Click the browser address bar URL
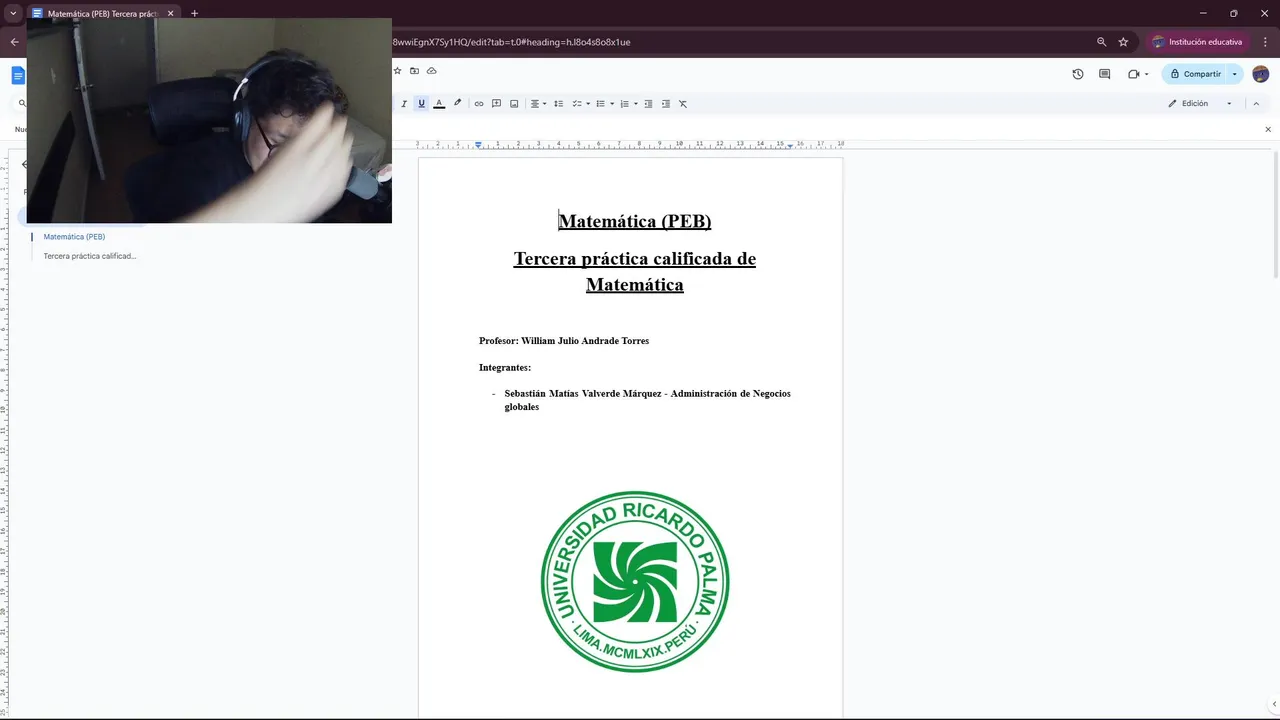The height and width of the screenshot is (720, 1280). click(x=511, y=42)
